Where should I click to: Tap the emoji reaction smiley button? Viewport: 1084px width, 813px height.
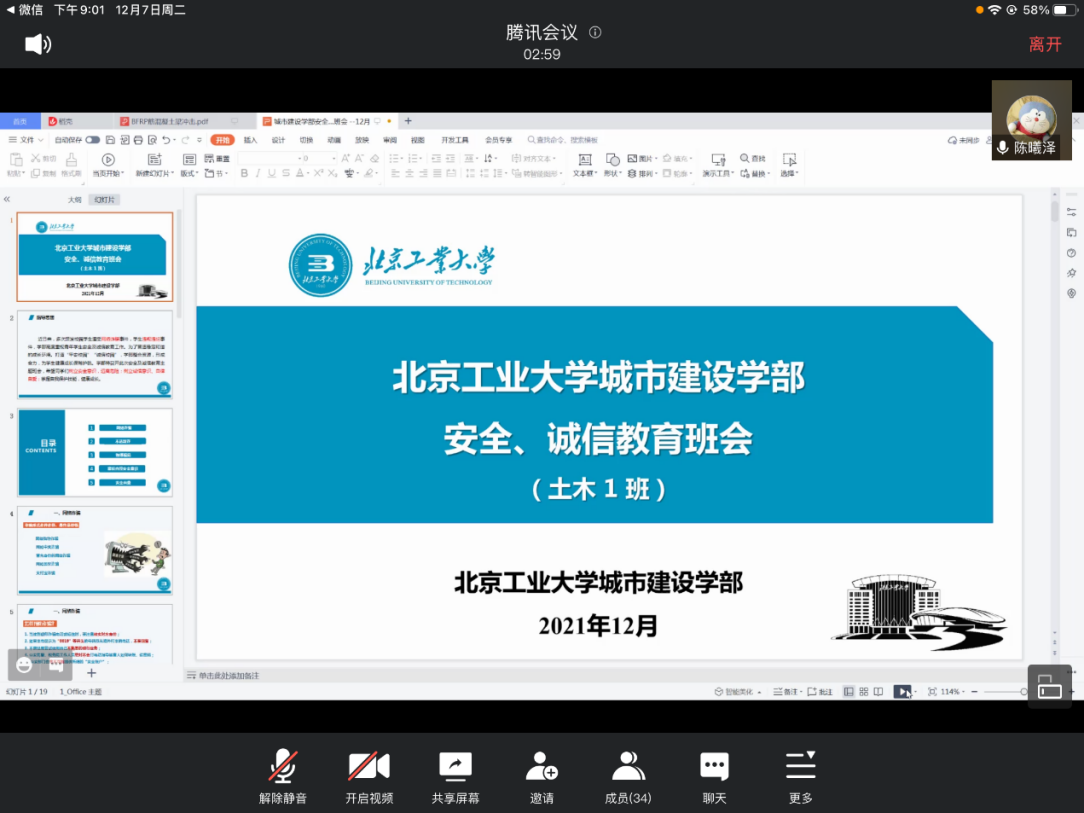25,665
